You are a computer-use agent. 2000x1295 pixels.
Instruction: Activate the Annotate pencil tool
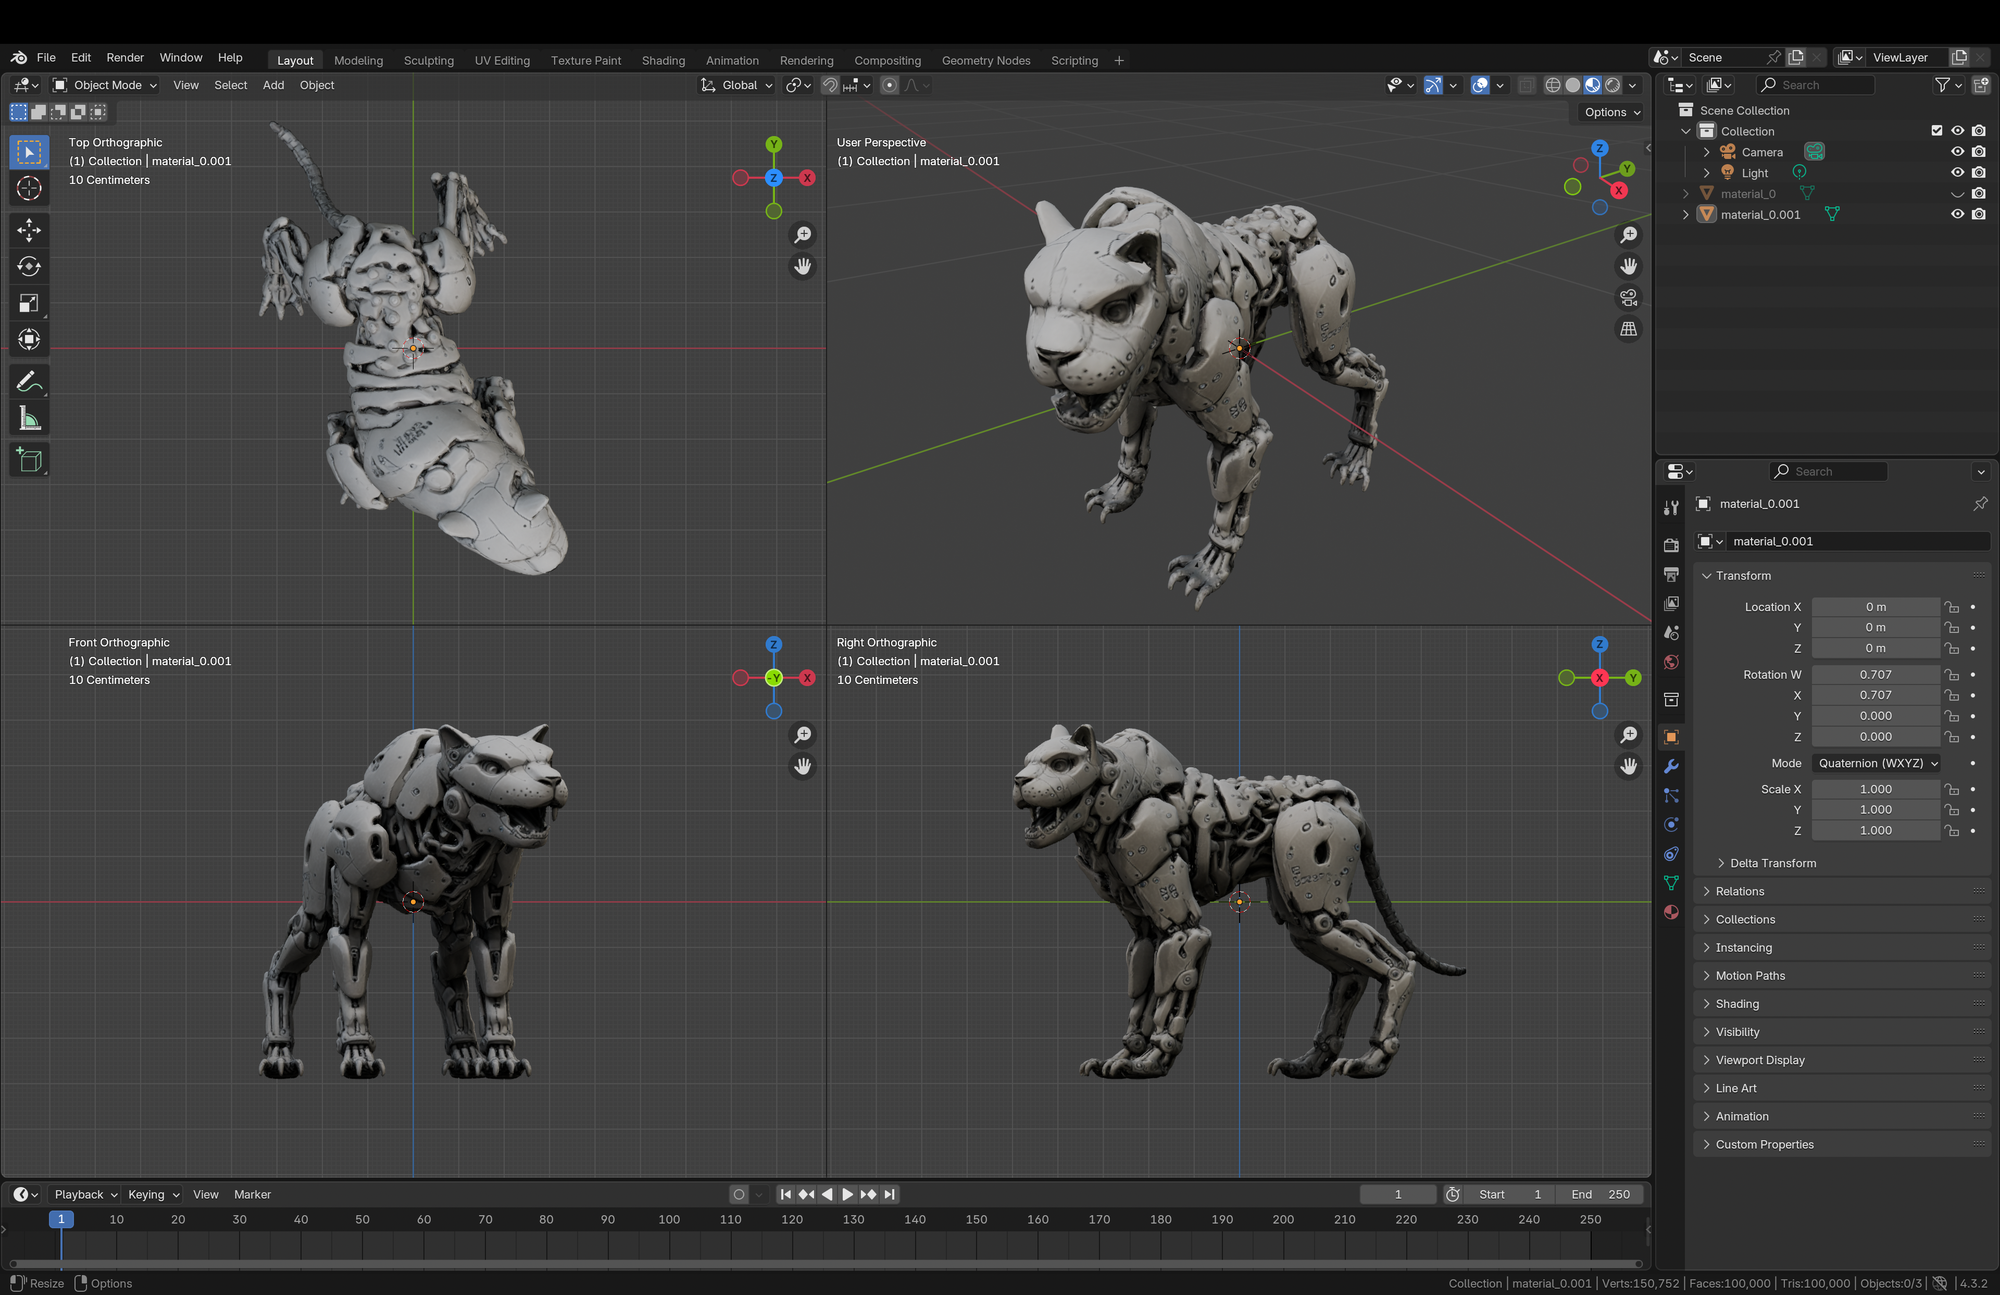[29, 382]
